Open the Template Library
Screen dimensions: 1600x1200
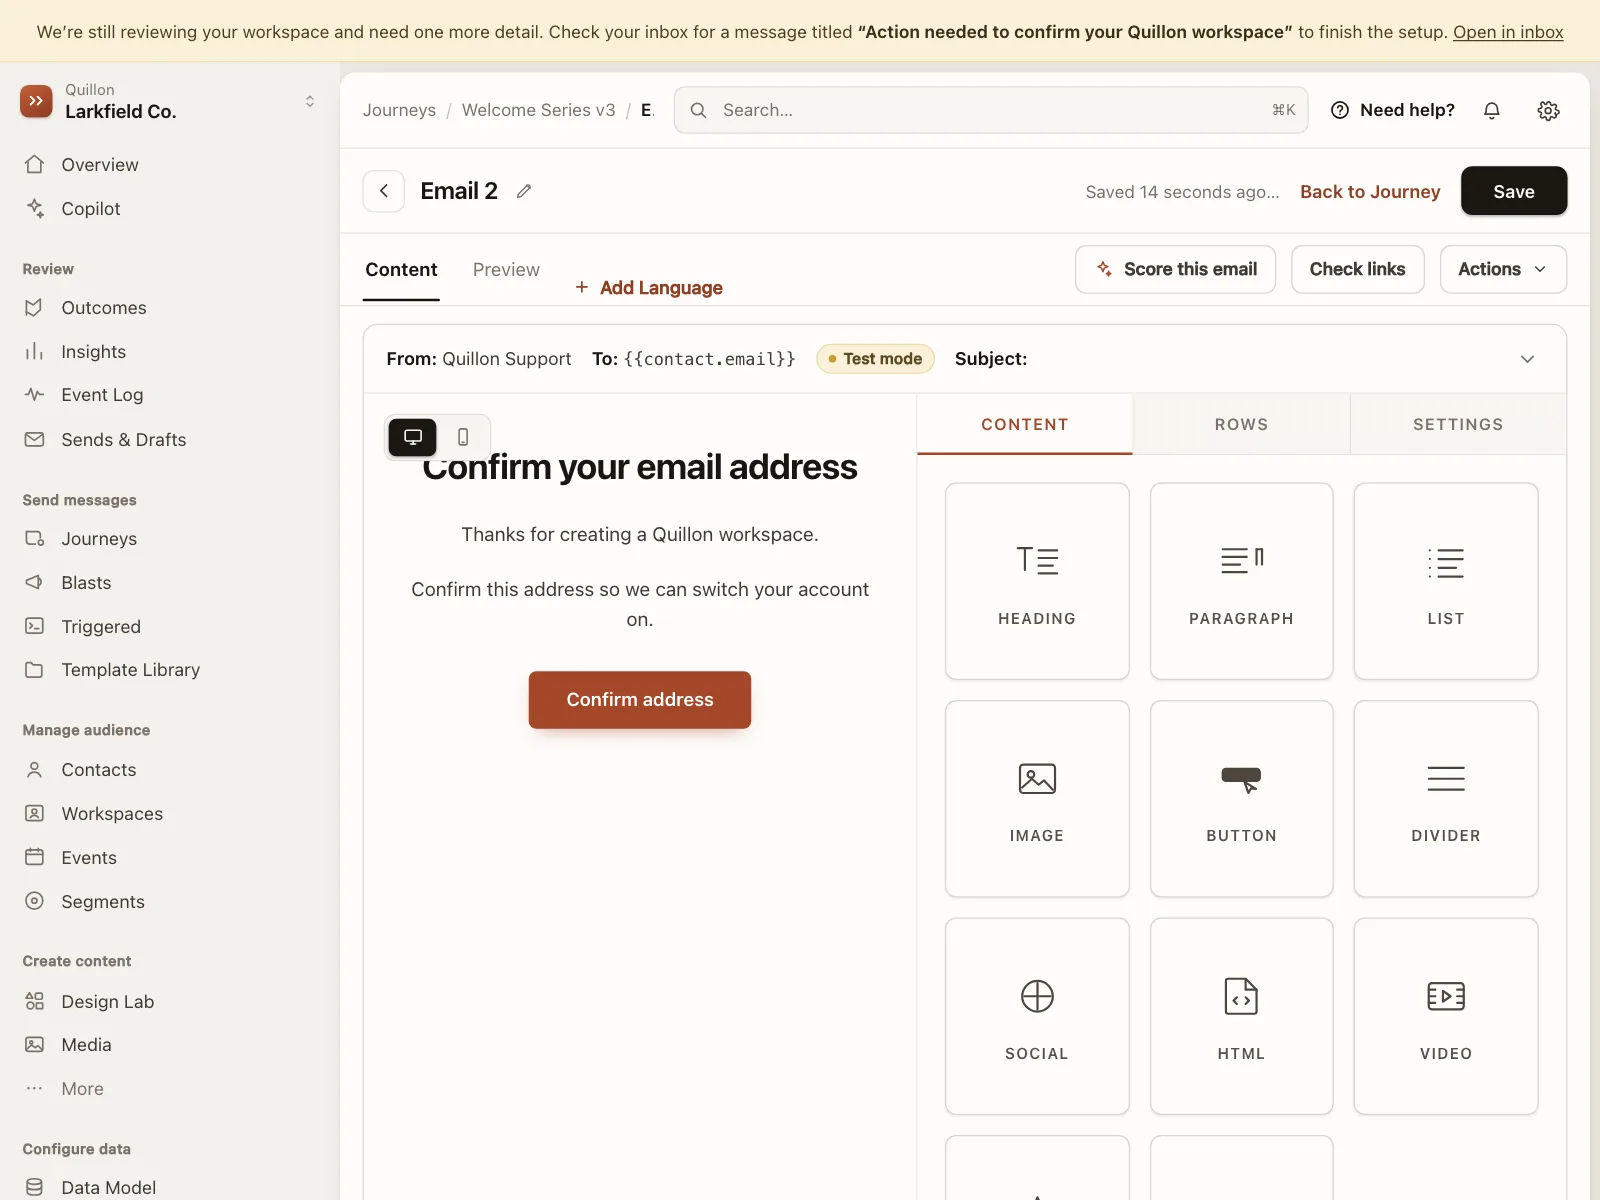[130, 670]
